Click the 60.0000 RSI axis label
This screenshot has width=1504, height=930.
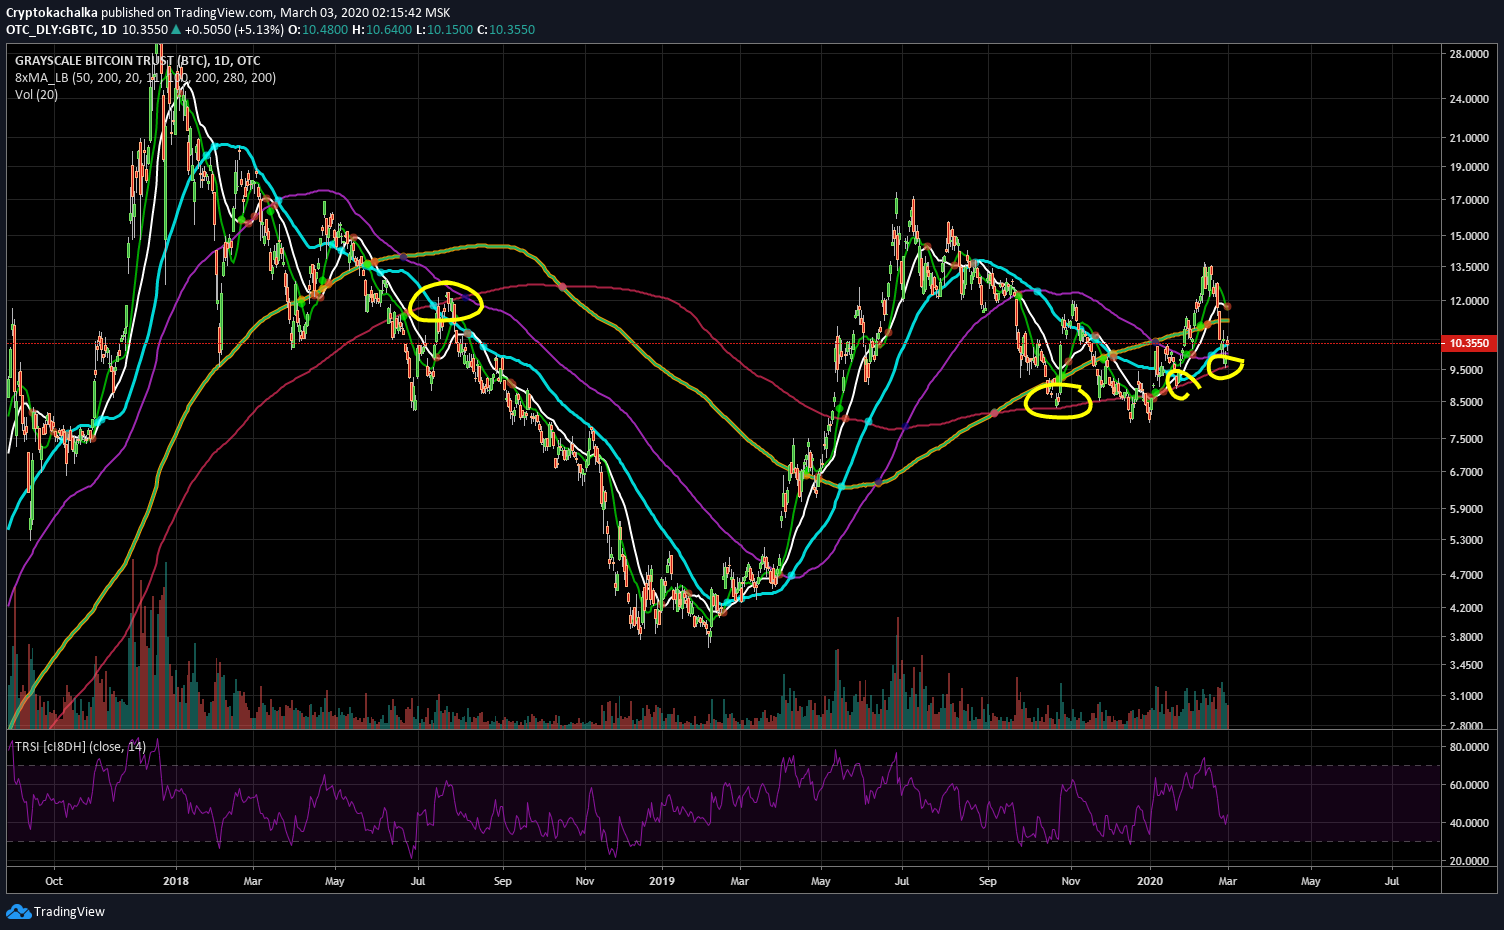pos(1469,785)
